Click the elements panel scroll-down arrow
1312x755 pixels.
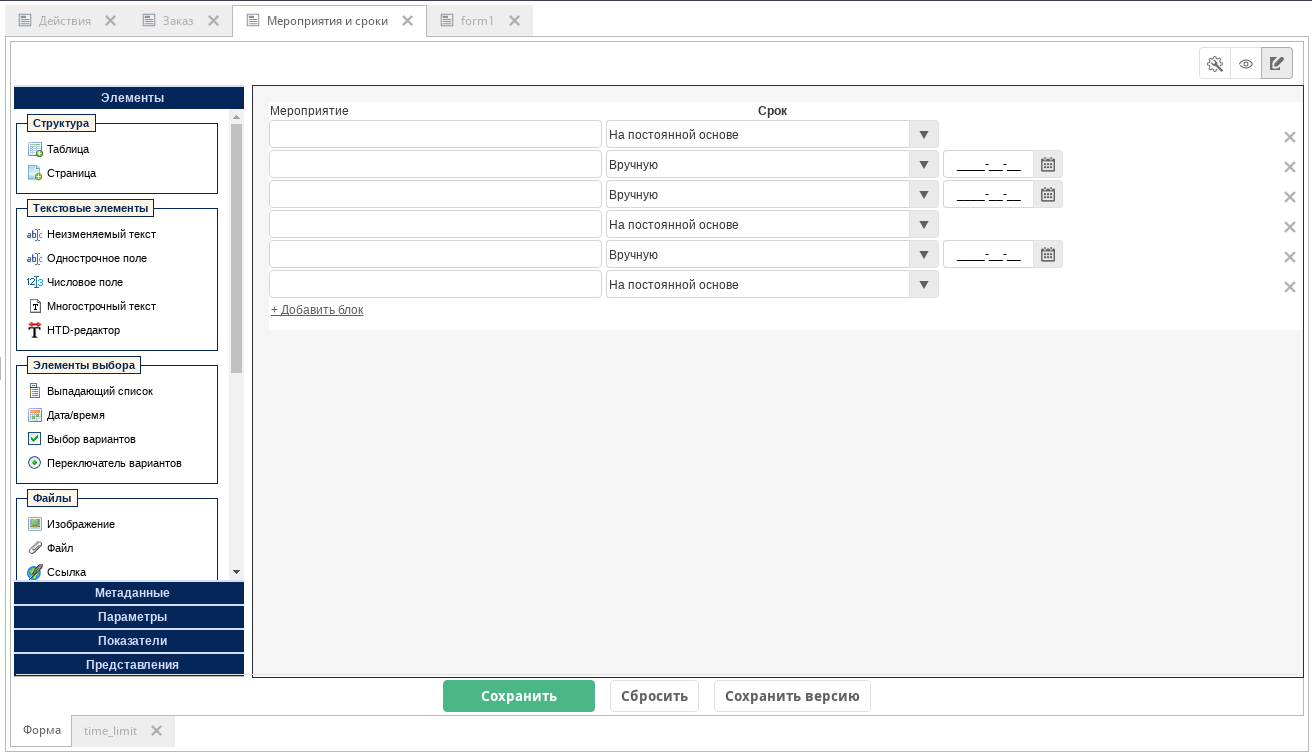[237, 572]
